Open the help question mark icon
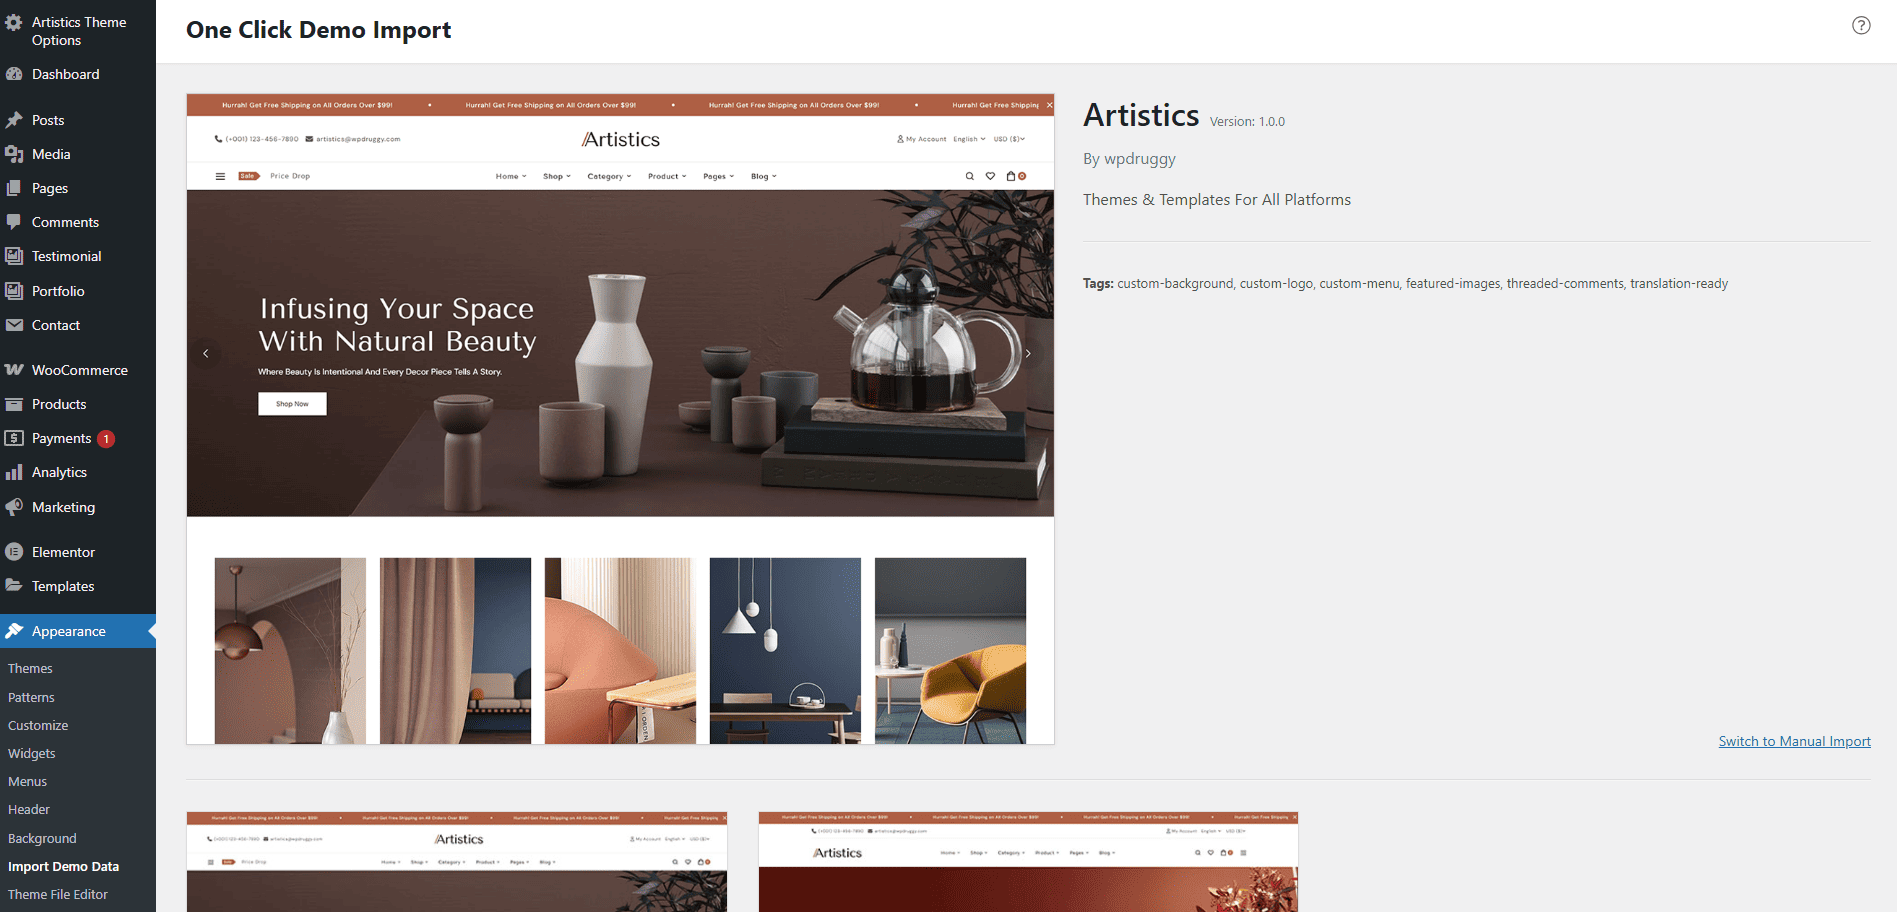1897x912 pixels. tap(1861, 26)
